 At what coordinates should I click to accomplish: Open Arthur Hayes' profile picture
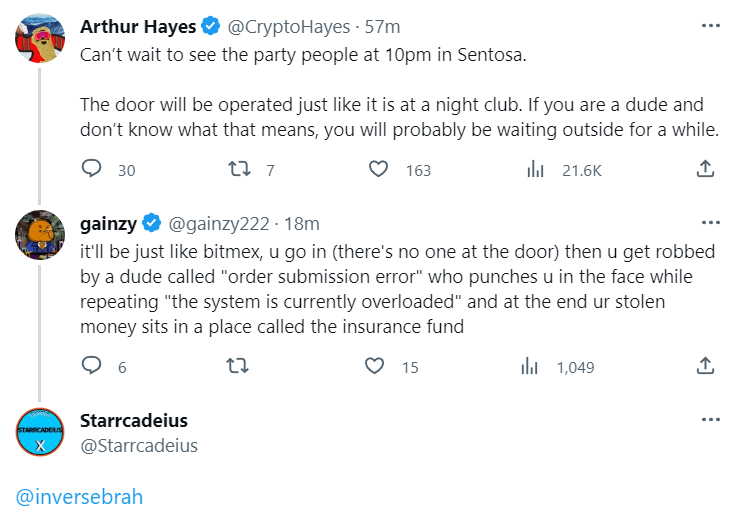(41, 39)
